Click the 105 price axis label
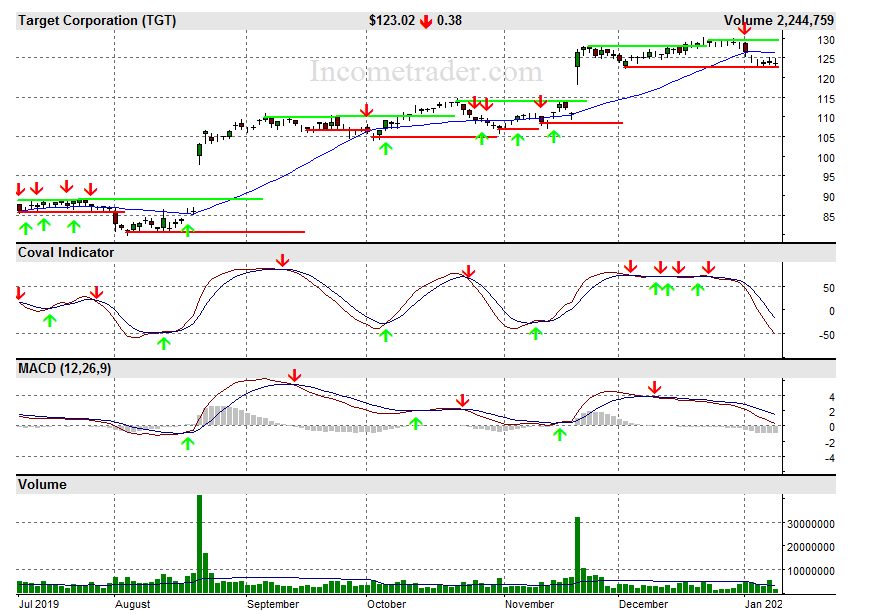Image resolution: width=872 pixels, height=614 pixels. (x=826, y=138)
